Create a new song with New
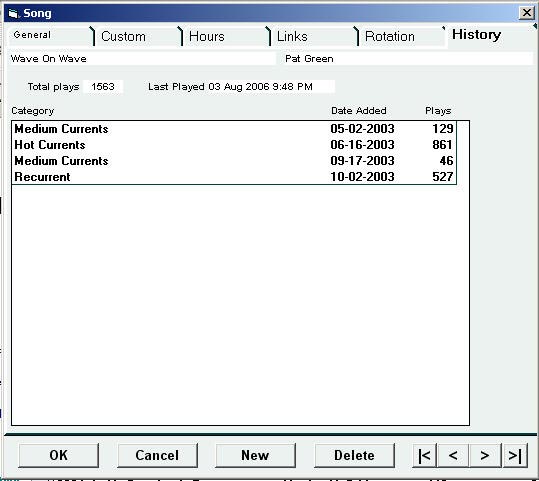Screen dimensions: 539x481 (x=255, y=455)
